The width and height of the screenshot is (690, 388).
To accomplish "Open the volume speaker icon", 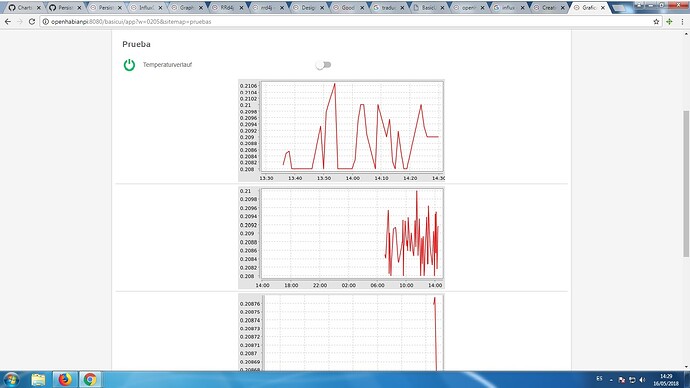I will 642,380.
